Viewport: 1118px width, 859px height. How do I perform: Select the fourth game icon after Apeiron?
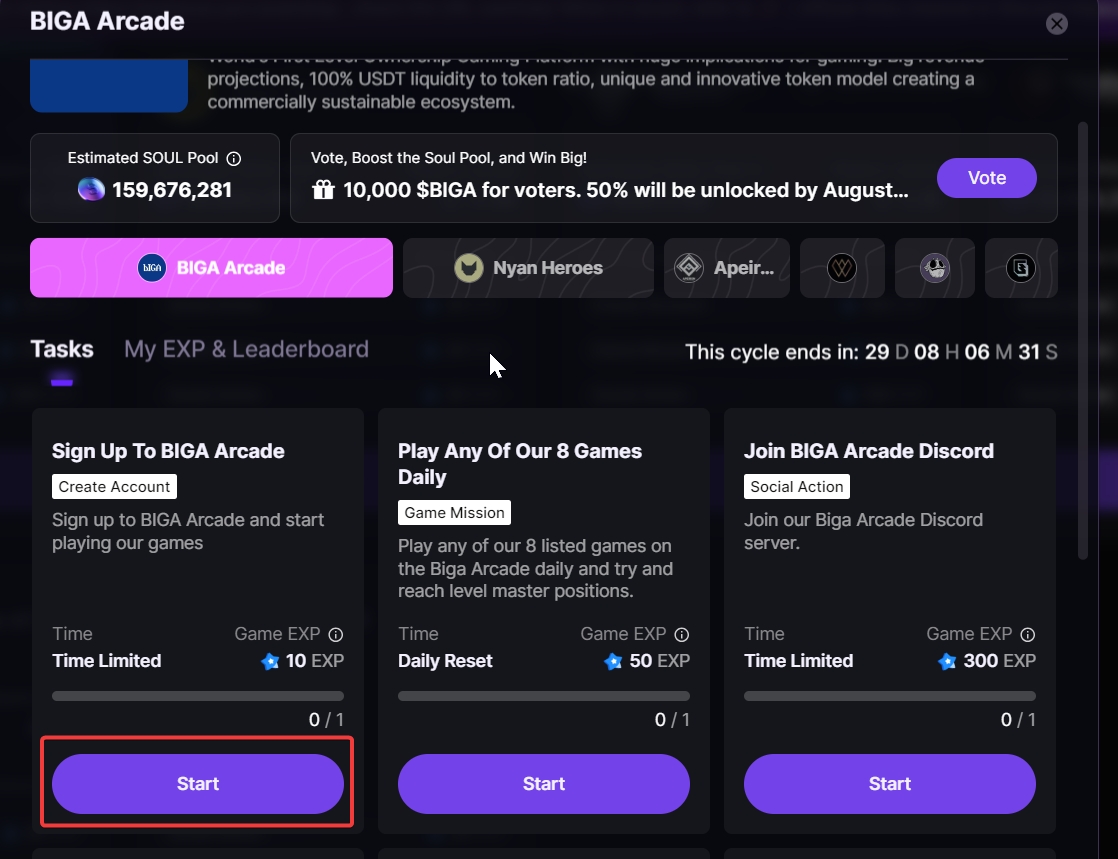pos(842,268)
